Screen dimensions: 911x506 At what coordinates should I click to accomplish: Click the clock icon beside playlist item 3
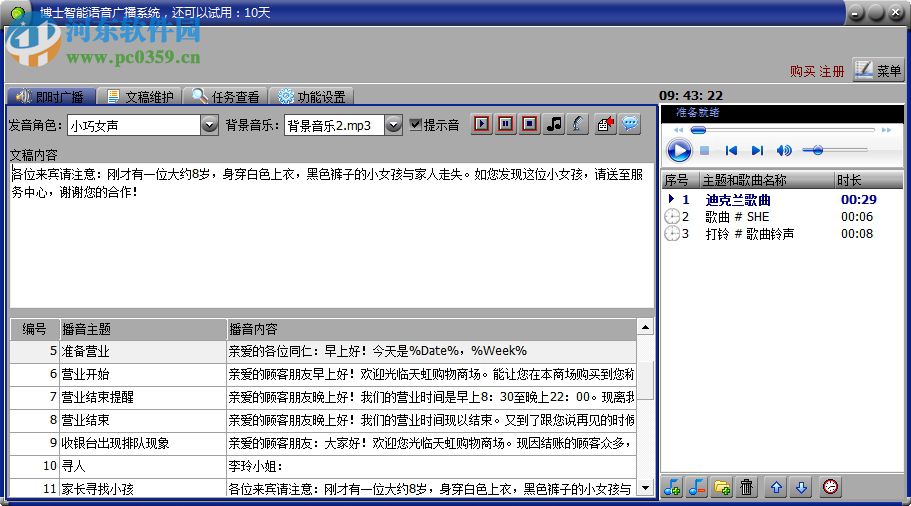pos(672,234)
